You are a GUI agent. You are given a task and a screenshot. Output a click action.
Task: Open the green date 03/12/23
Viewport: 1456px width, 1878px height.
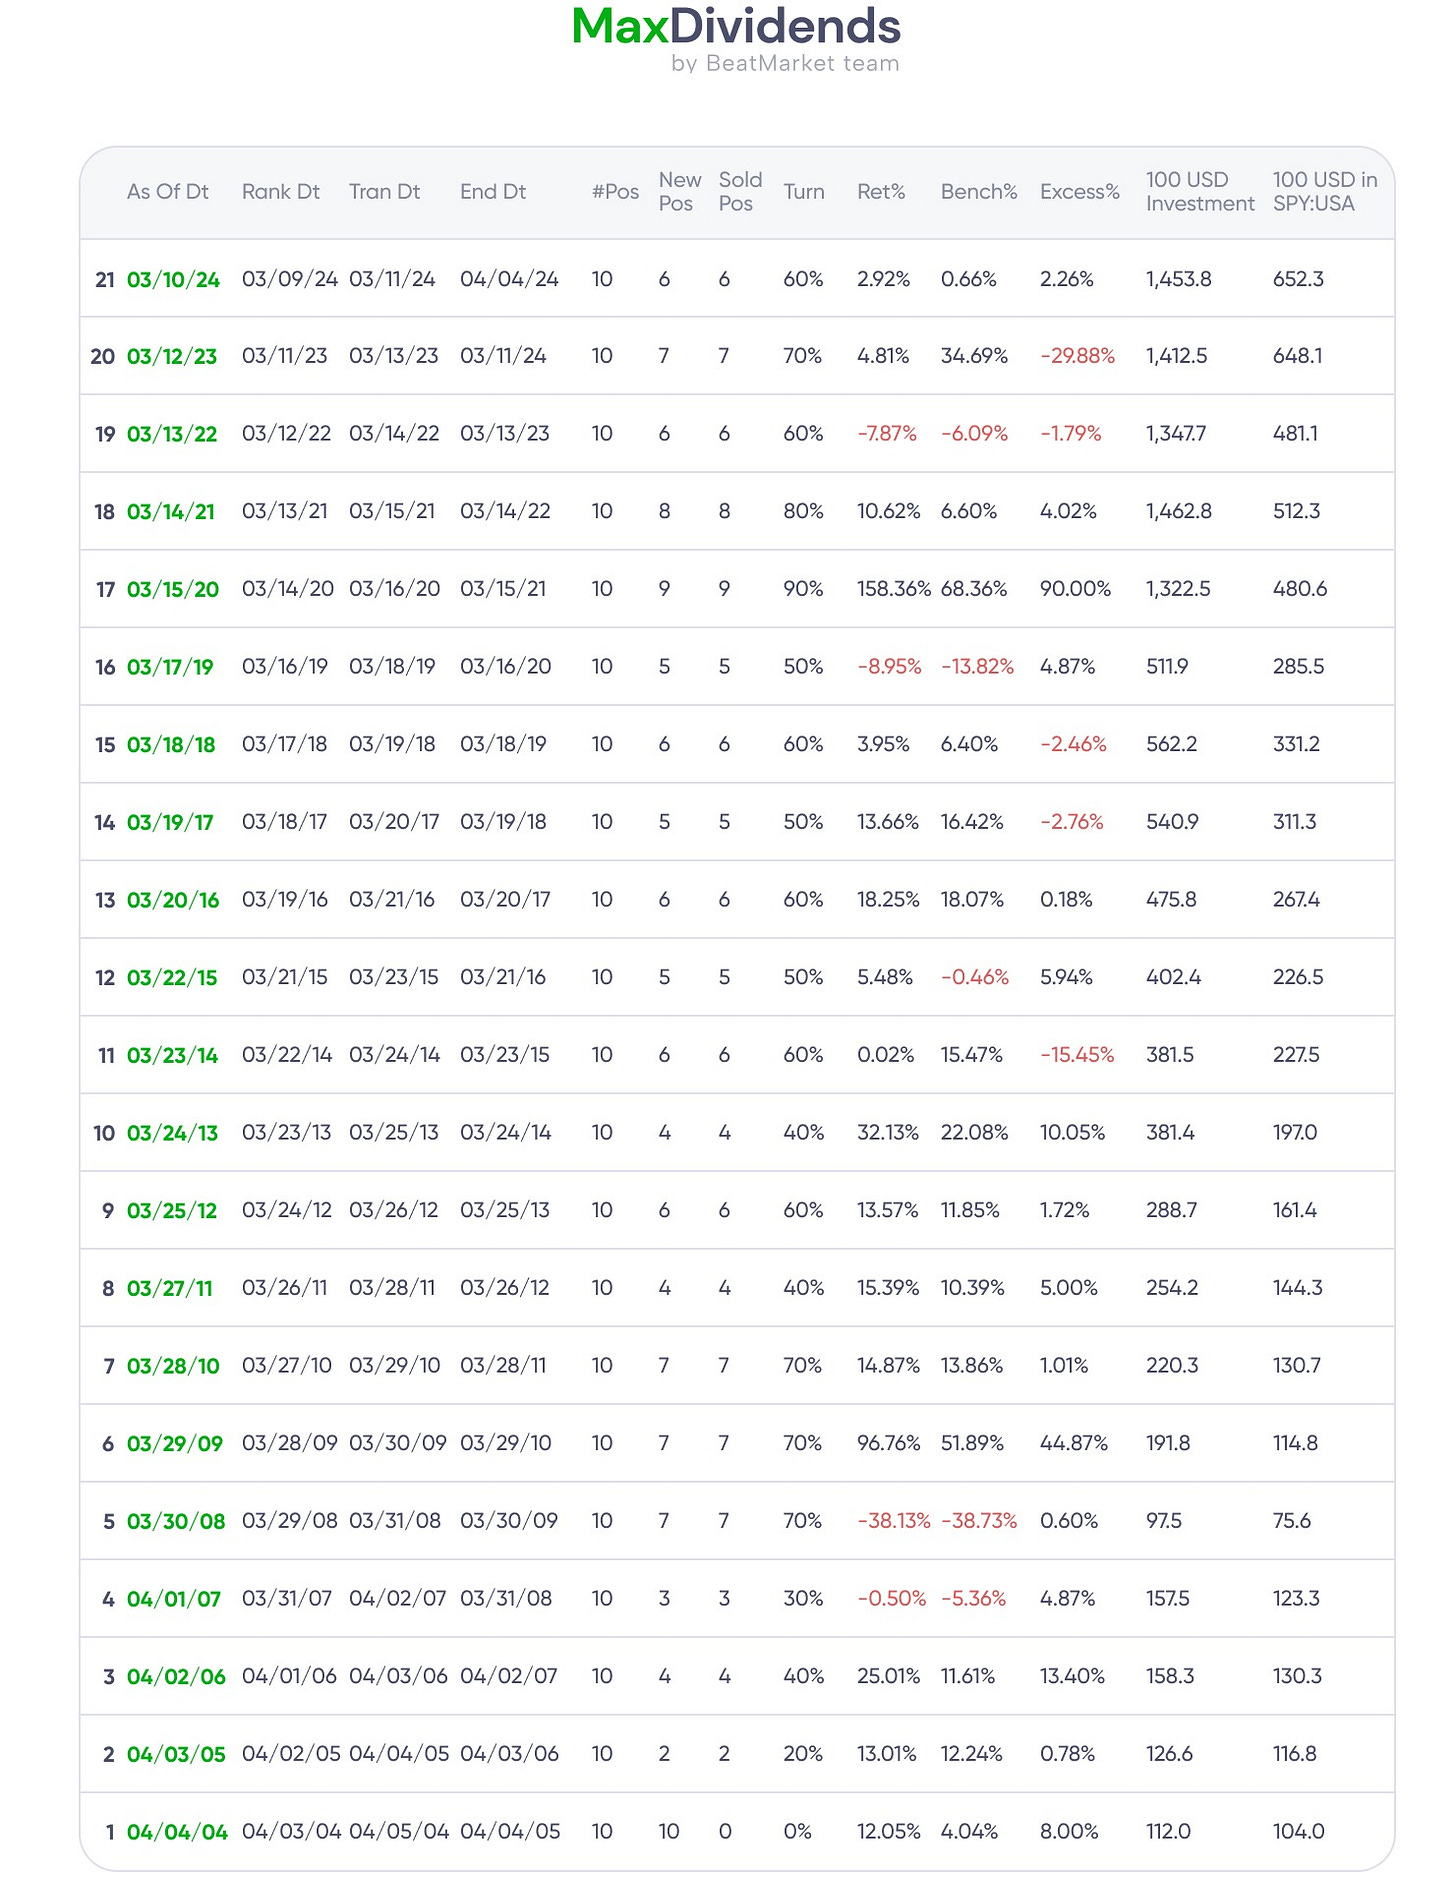172,357
